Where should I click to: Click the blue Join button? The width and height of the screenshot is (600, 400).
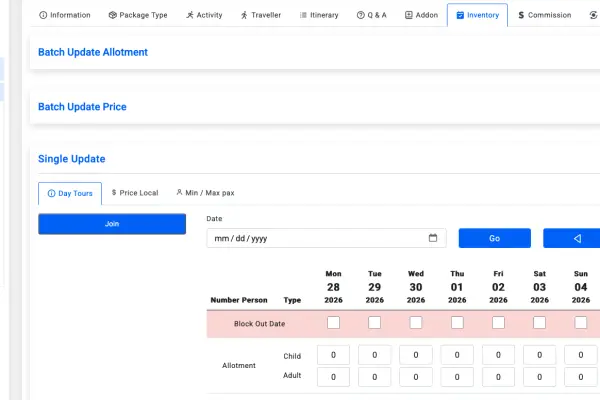pyautogui.click(x=112, y=224)
